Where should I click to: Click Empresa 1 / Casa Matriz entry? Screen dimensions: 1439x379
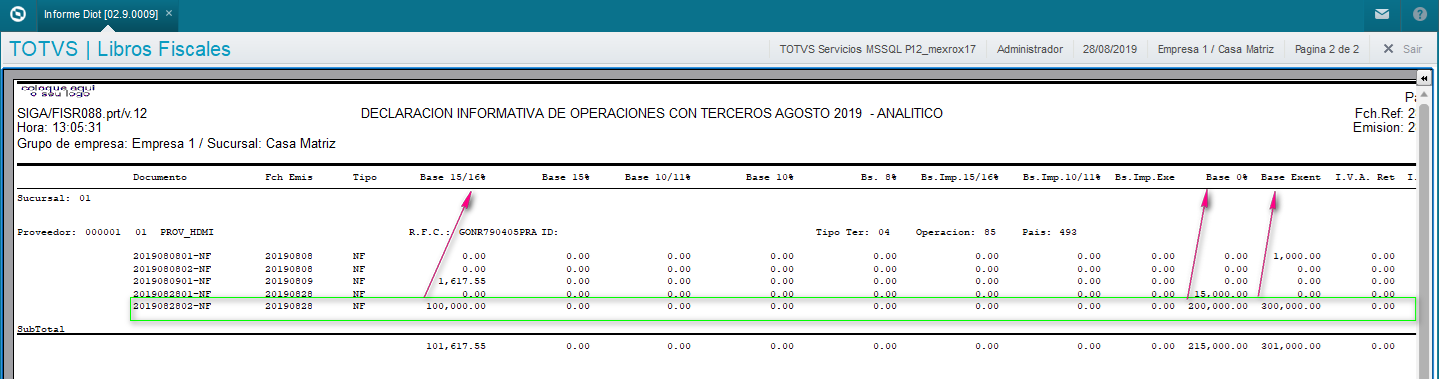point(1215,48)
